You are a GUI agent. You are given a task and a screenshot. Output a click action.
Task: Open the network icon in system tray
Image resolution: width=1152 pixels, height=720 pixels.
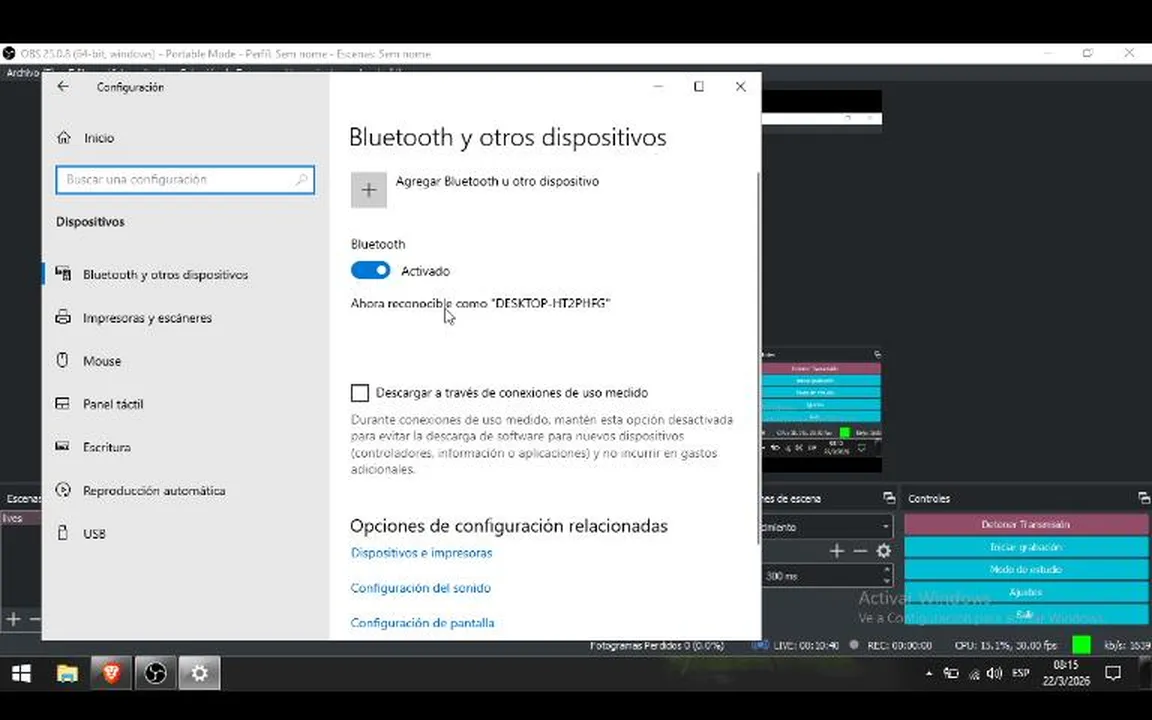(x=974, y=674)
